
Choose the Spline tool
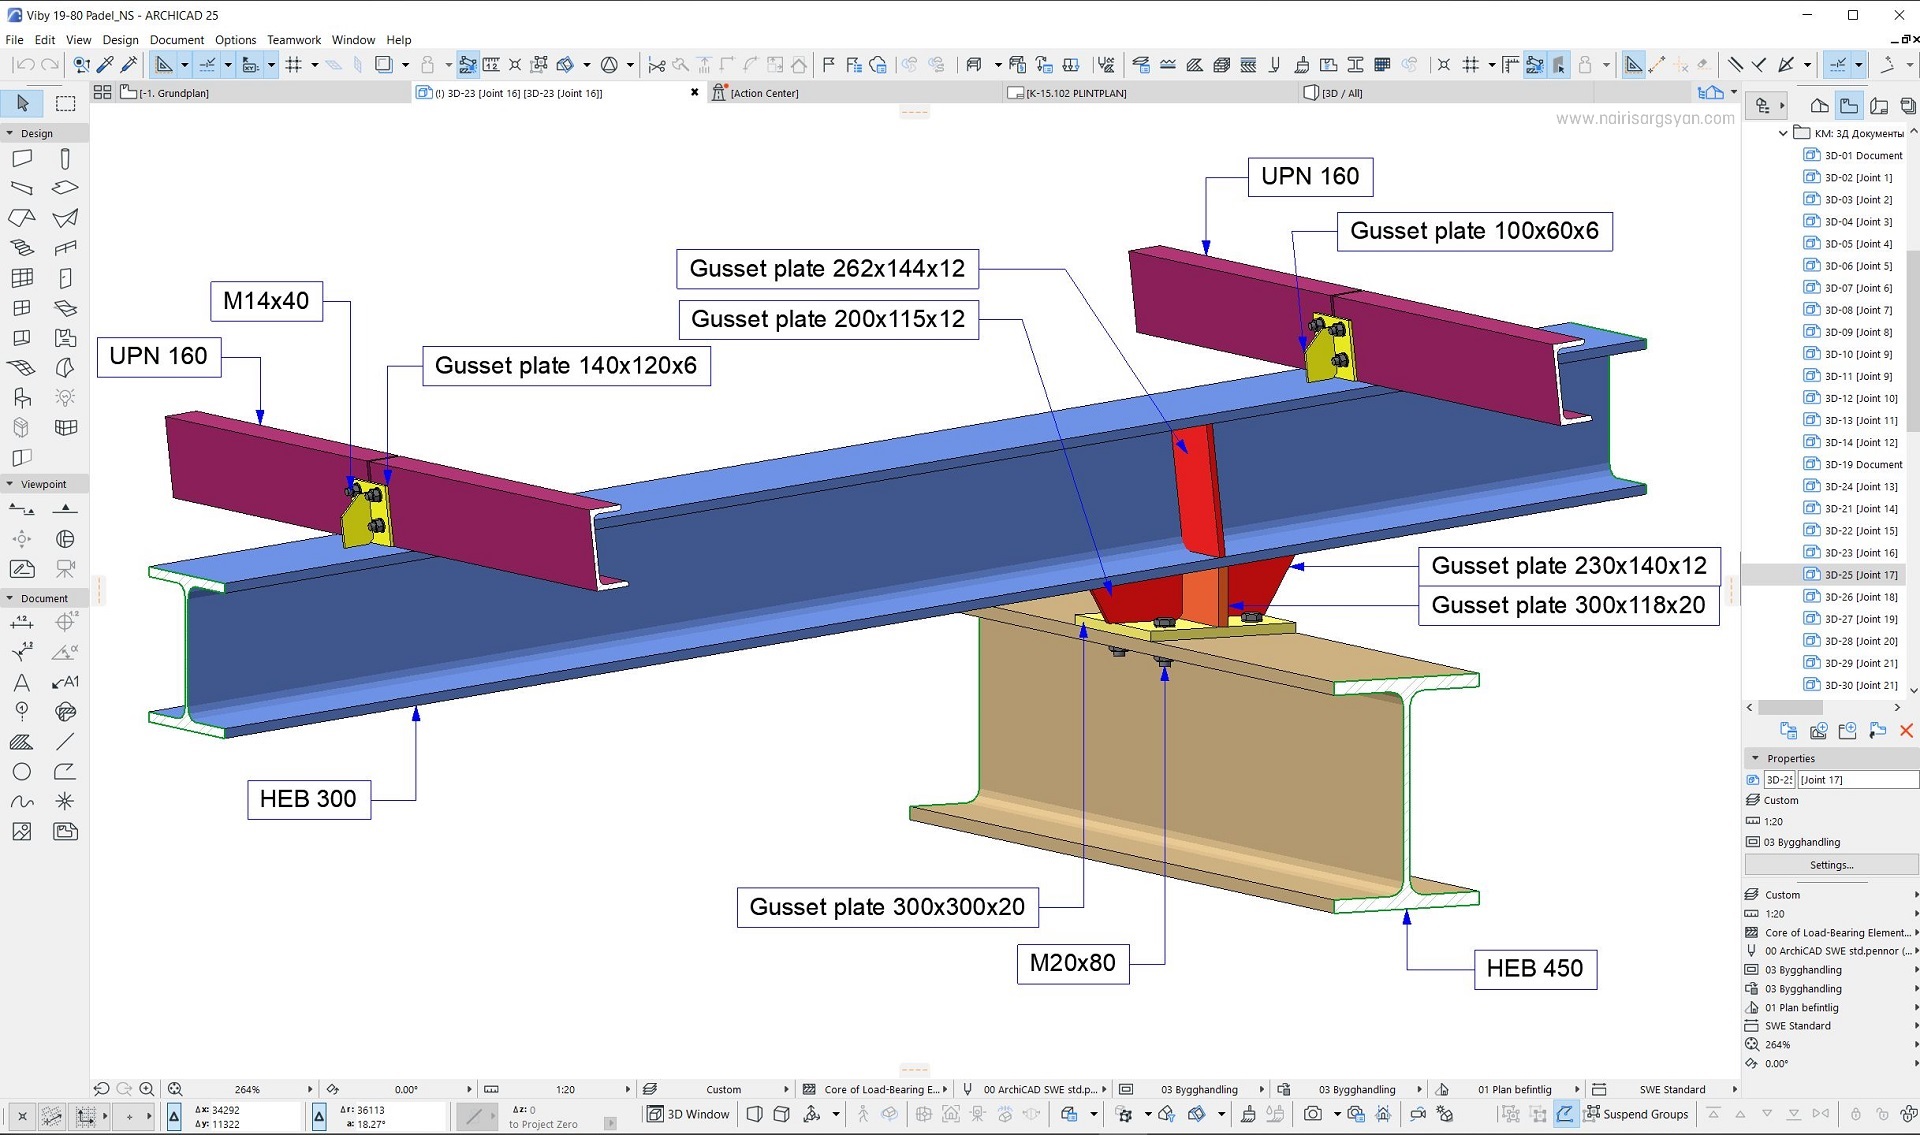[22, 802]
